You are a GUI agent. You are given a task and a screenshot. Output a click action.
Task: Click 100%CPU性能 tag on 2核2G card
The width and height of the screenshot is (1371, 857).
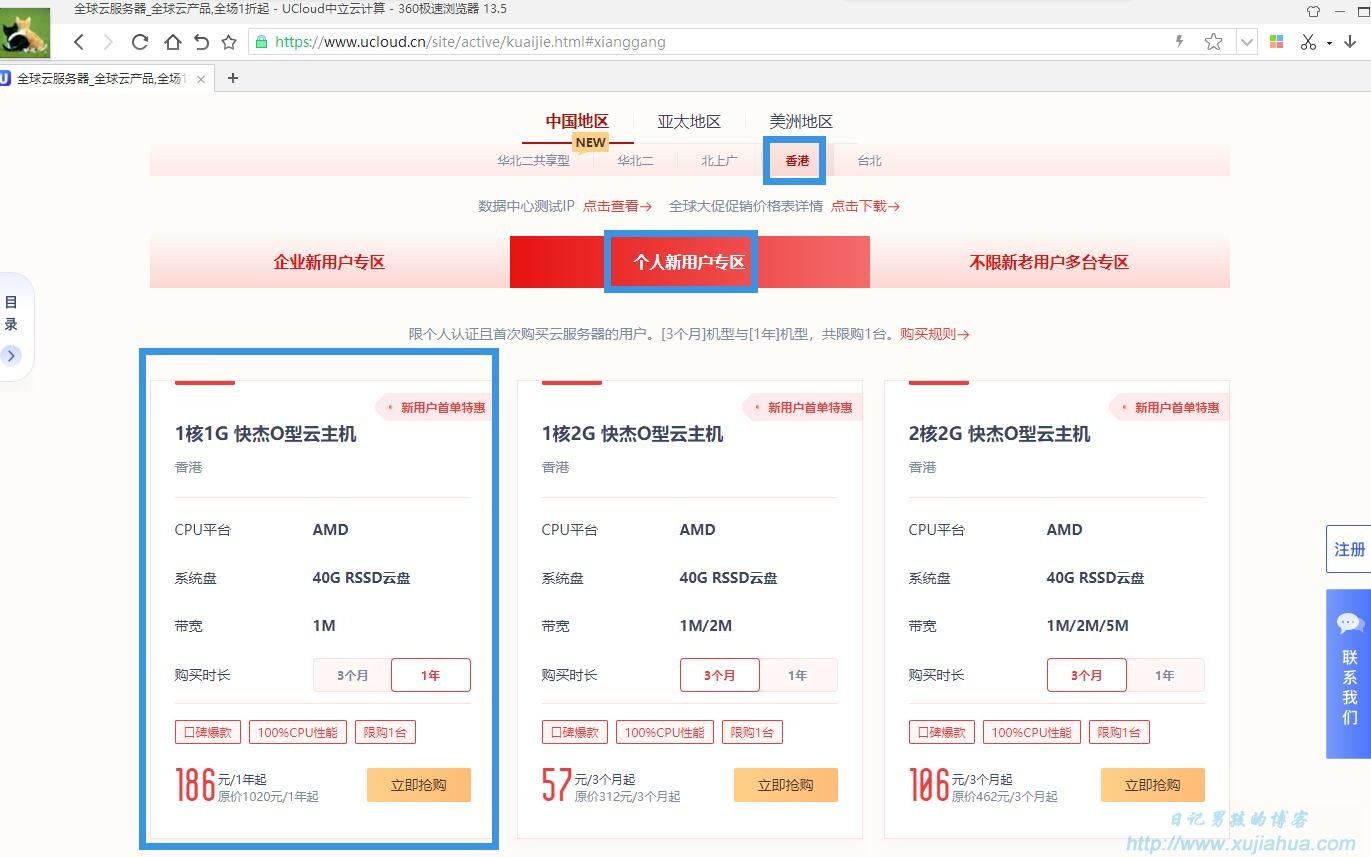point(1031,732)
